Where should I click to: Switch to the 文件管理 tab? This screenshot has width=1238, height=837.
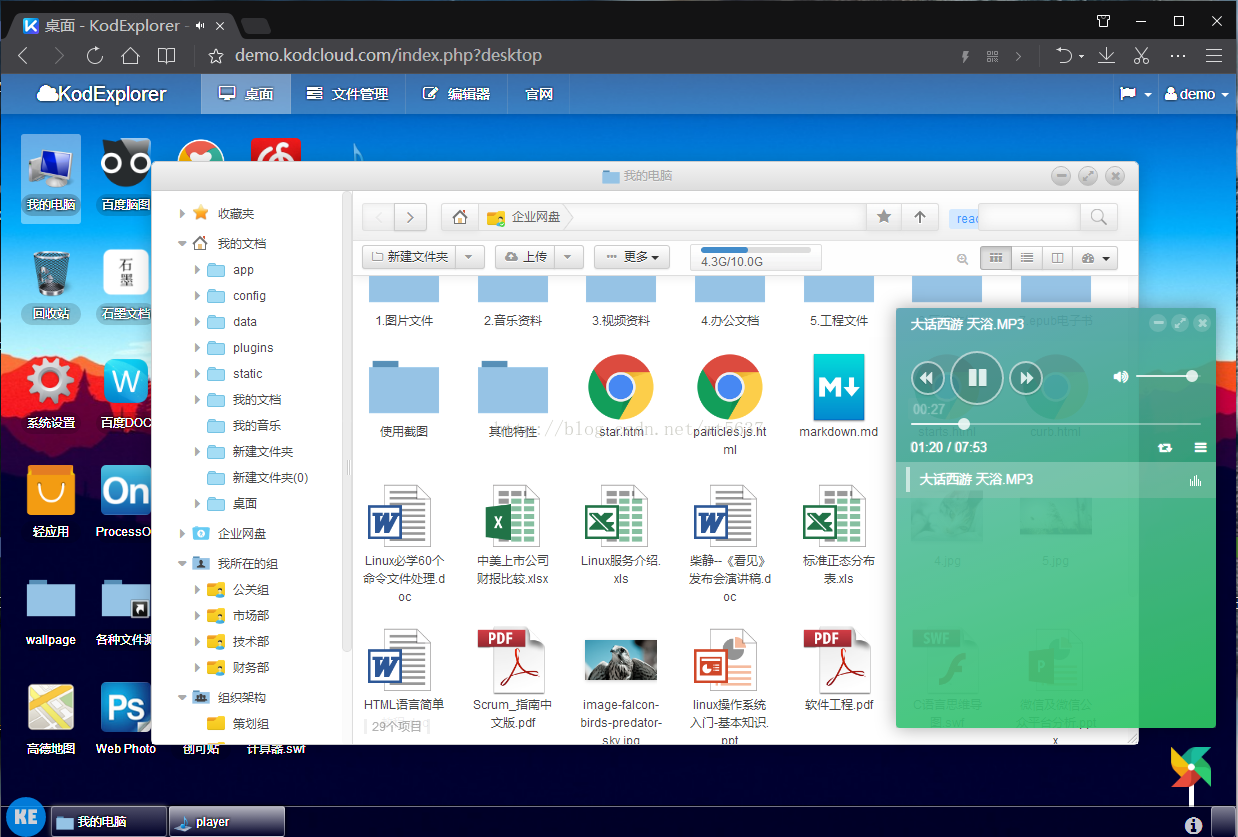347,94
